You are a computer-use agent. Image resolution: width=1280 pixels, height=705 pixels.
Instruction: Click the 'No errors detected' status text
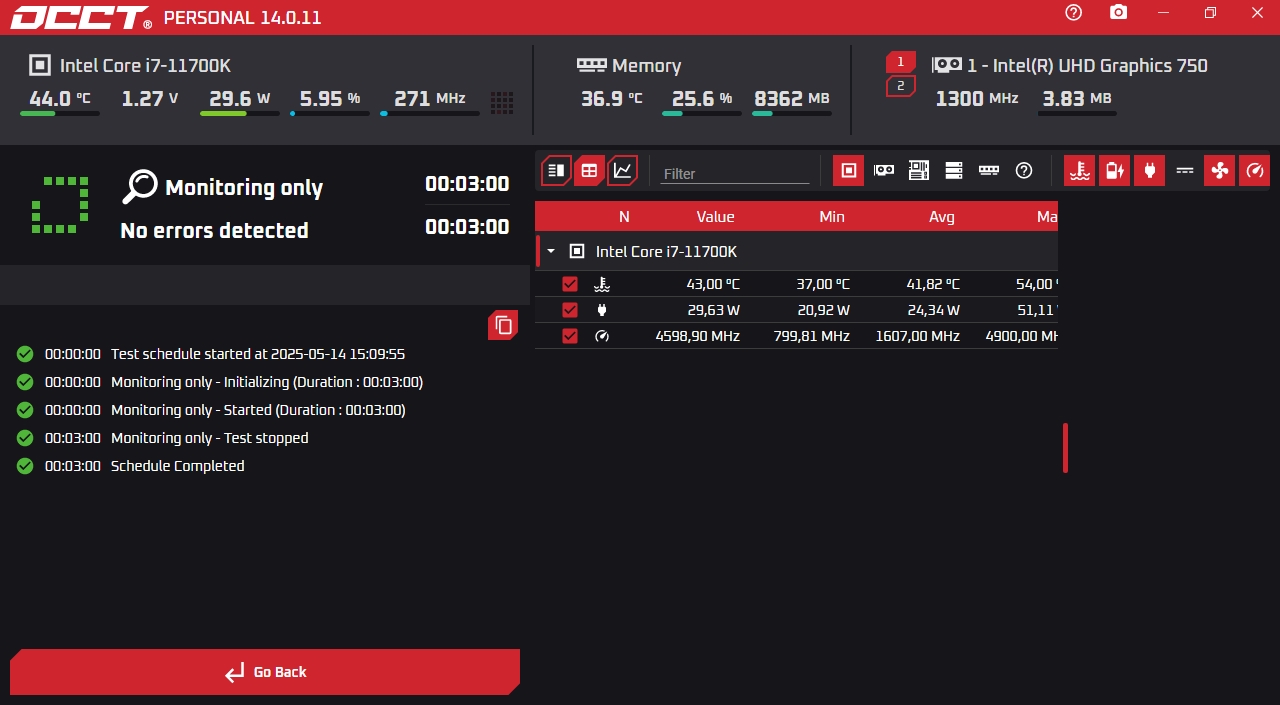click(x=214, y=230)
